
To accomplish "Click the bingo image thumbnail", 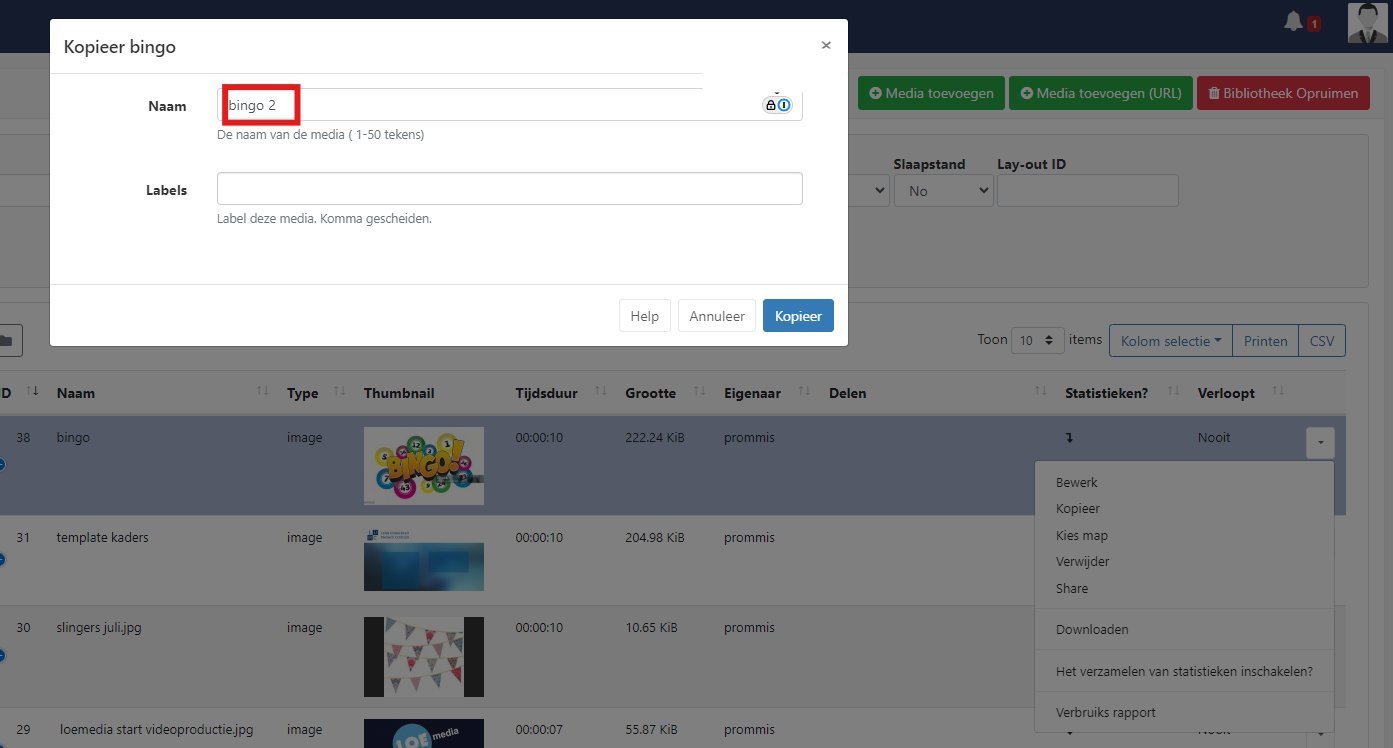I will pos(424,466).
